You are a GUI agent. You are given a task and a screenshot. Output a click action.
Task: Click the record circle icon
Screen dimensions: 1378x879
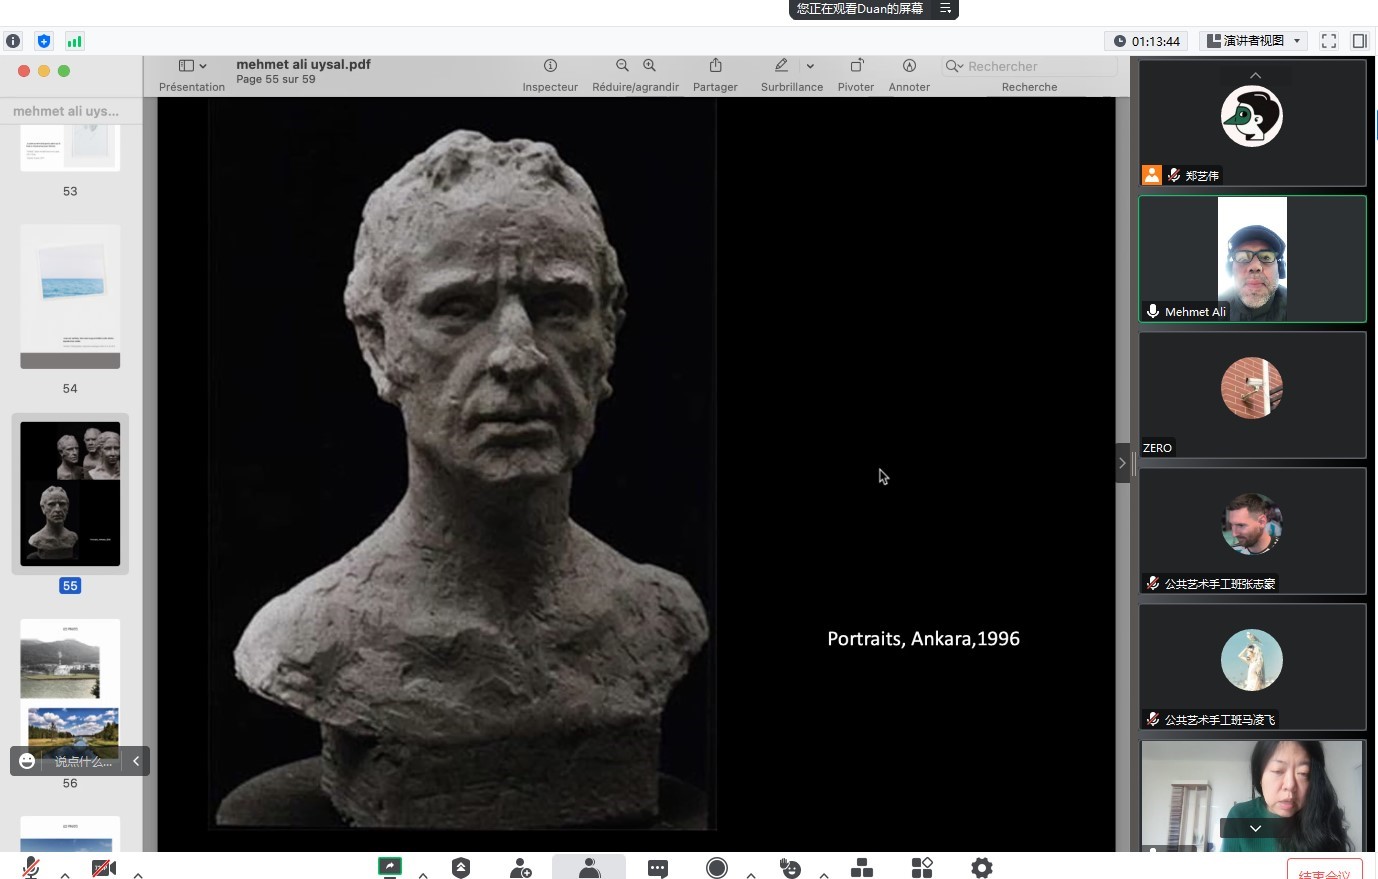(717, 867)
